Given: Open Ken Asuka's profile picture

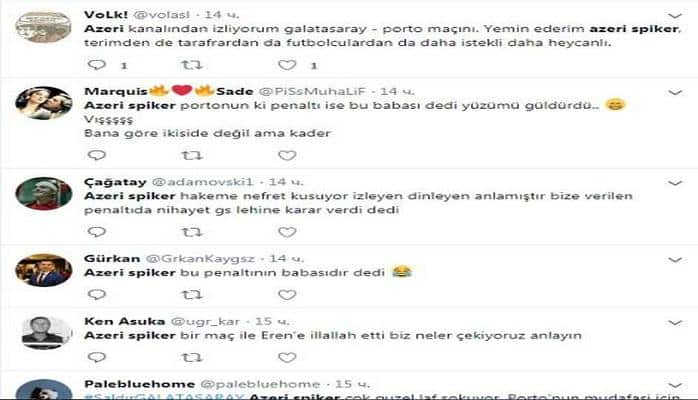Looking at the screenshot, I should point(46,332).
